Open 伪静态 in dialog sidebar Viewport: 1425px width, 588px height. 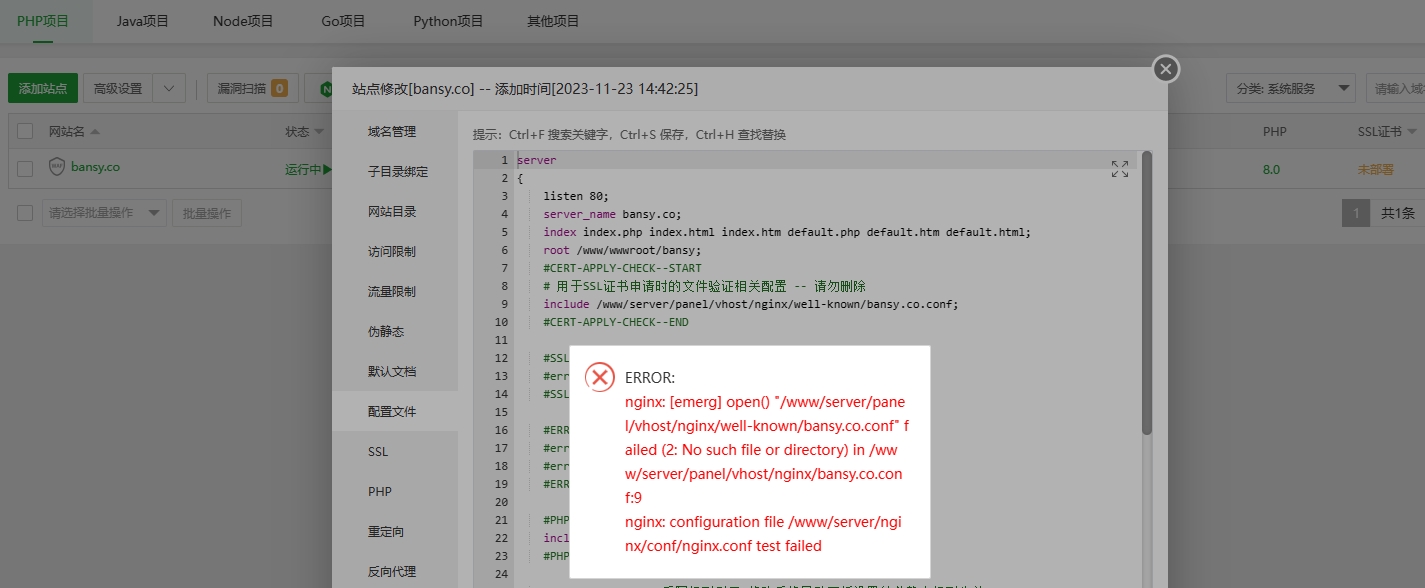click(x=386, y=331)
